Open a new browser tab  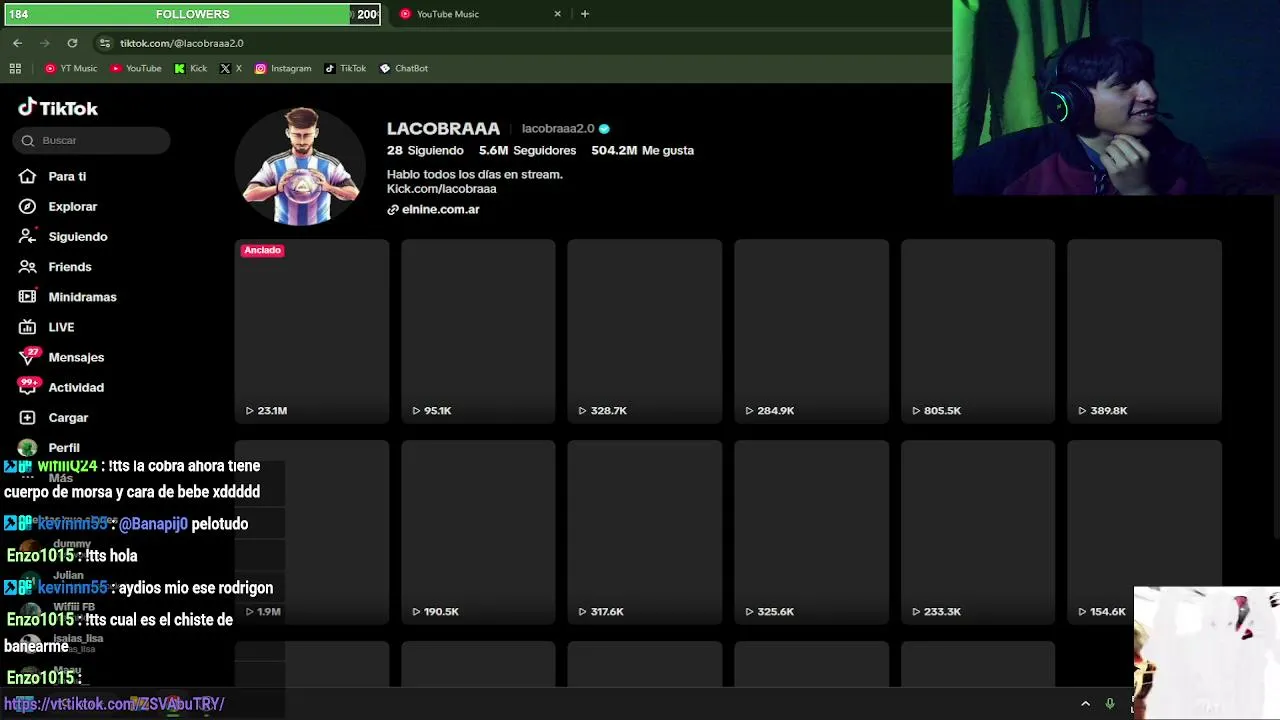[585, 14]
